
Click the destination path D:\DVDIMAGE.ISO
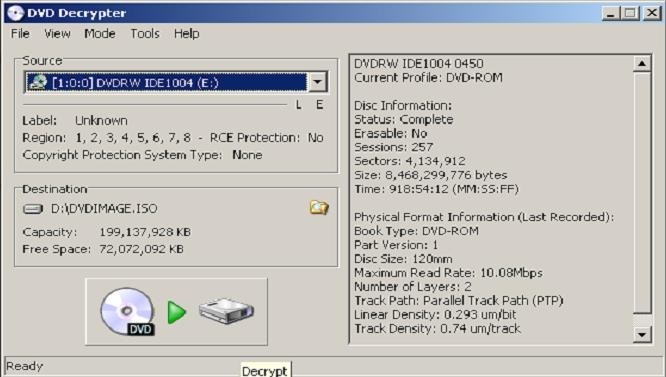coord(104,208)
